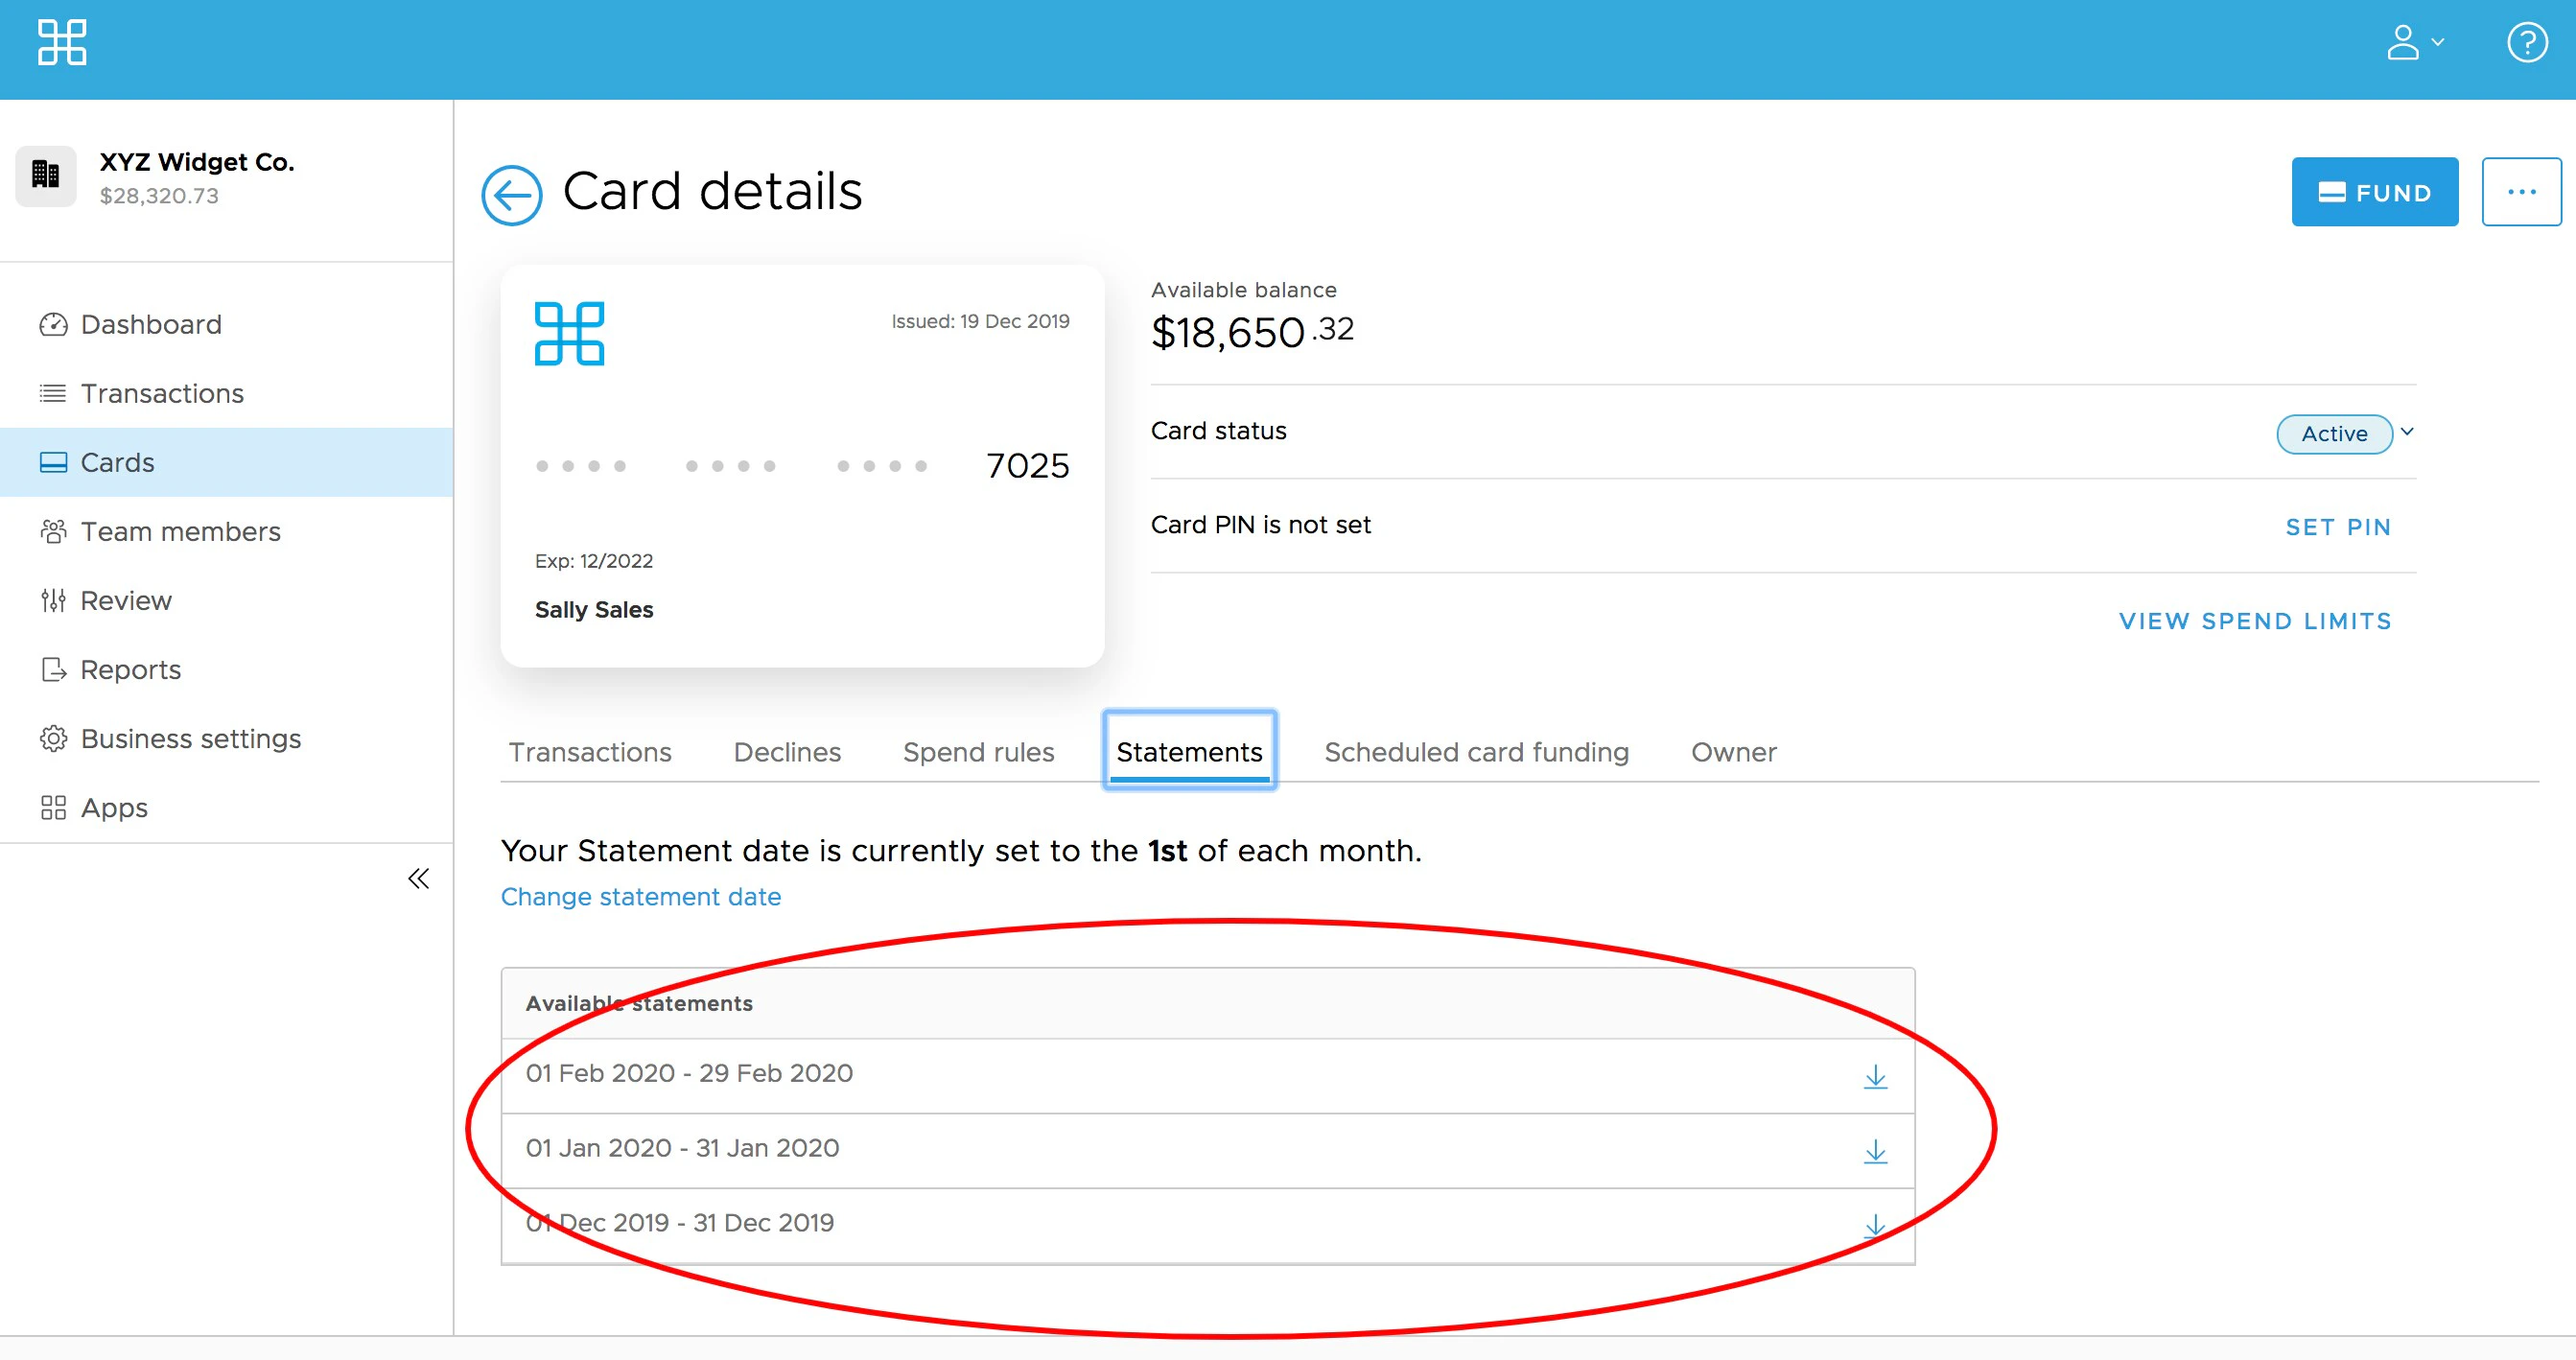Viewport: 2576px width, 1360px height.
Task: Open the help question mark icon
Action: click(x=2526, y=44)
